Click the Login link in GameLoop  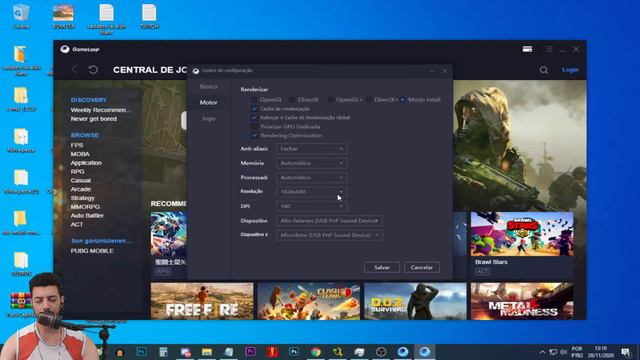[x=570, y=70]
